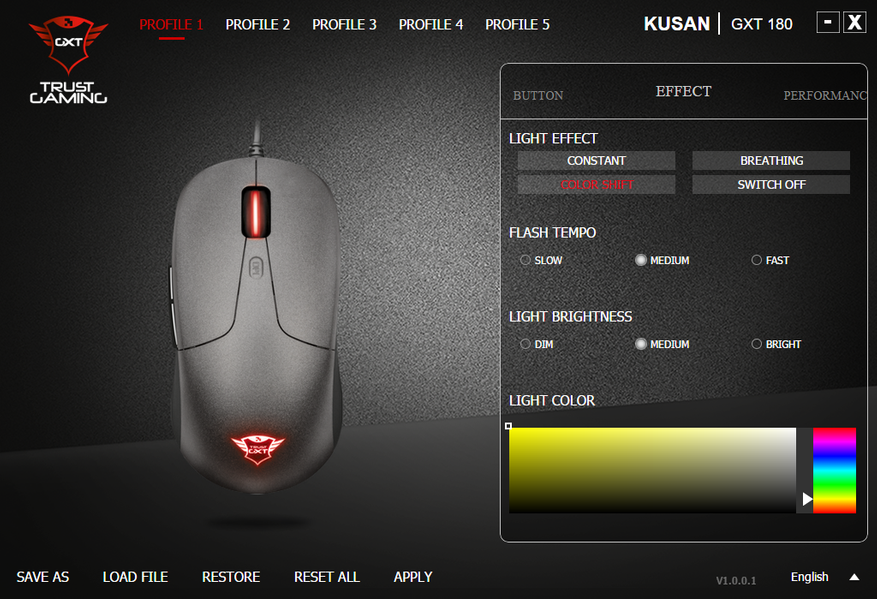Click the glowing GXT logo on the mouse
This screenshot has height=599, width=877.
coord(257,449)
